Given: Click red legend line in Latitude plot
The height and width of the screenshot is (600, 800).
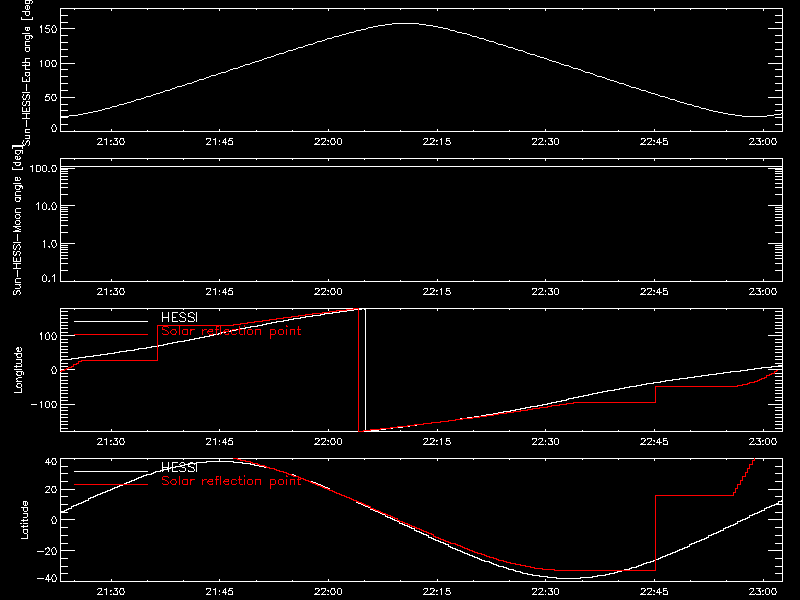Looking at the screenshot, I should [111, 484].
